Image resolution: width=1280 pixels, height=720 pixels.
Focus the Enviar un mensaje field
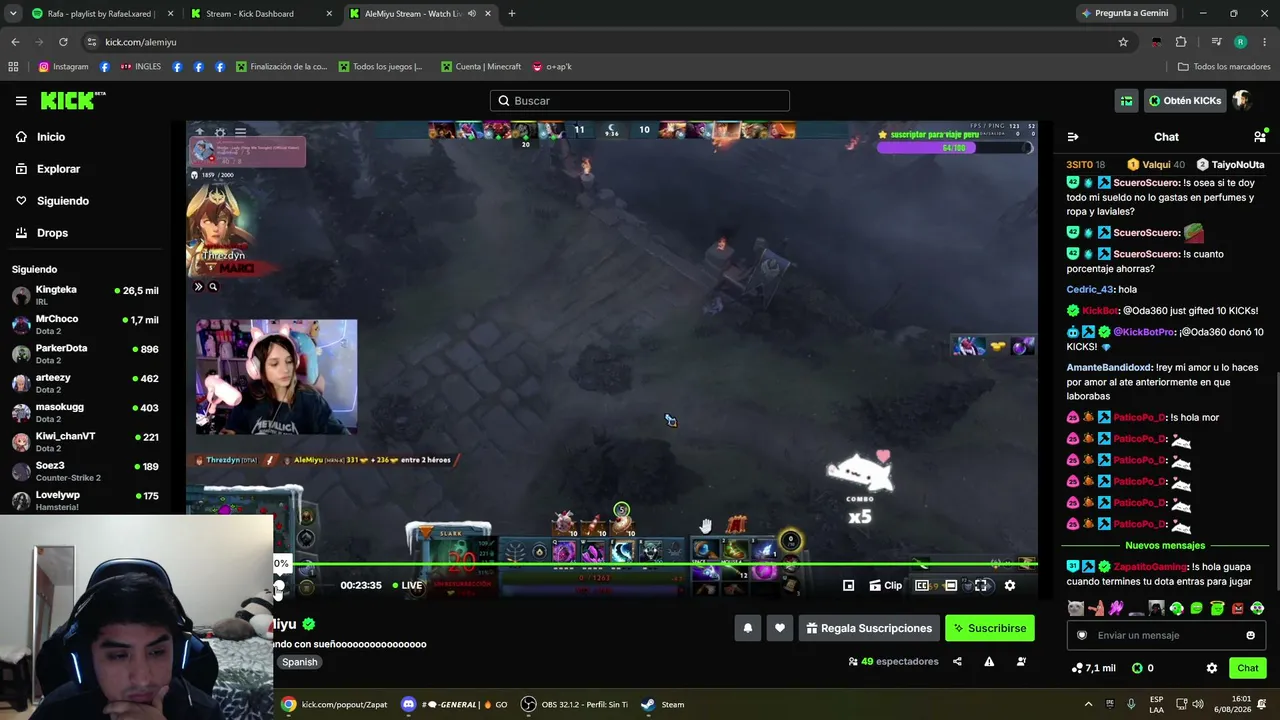click(x=1166, y=635)
